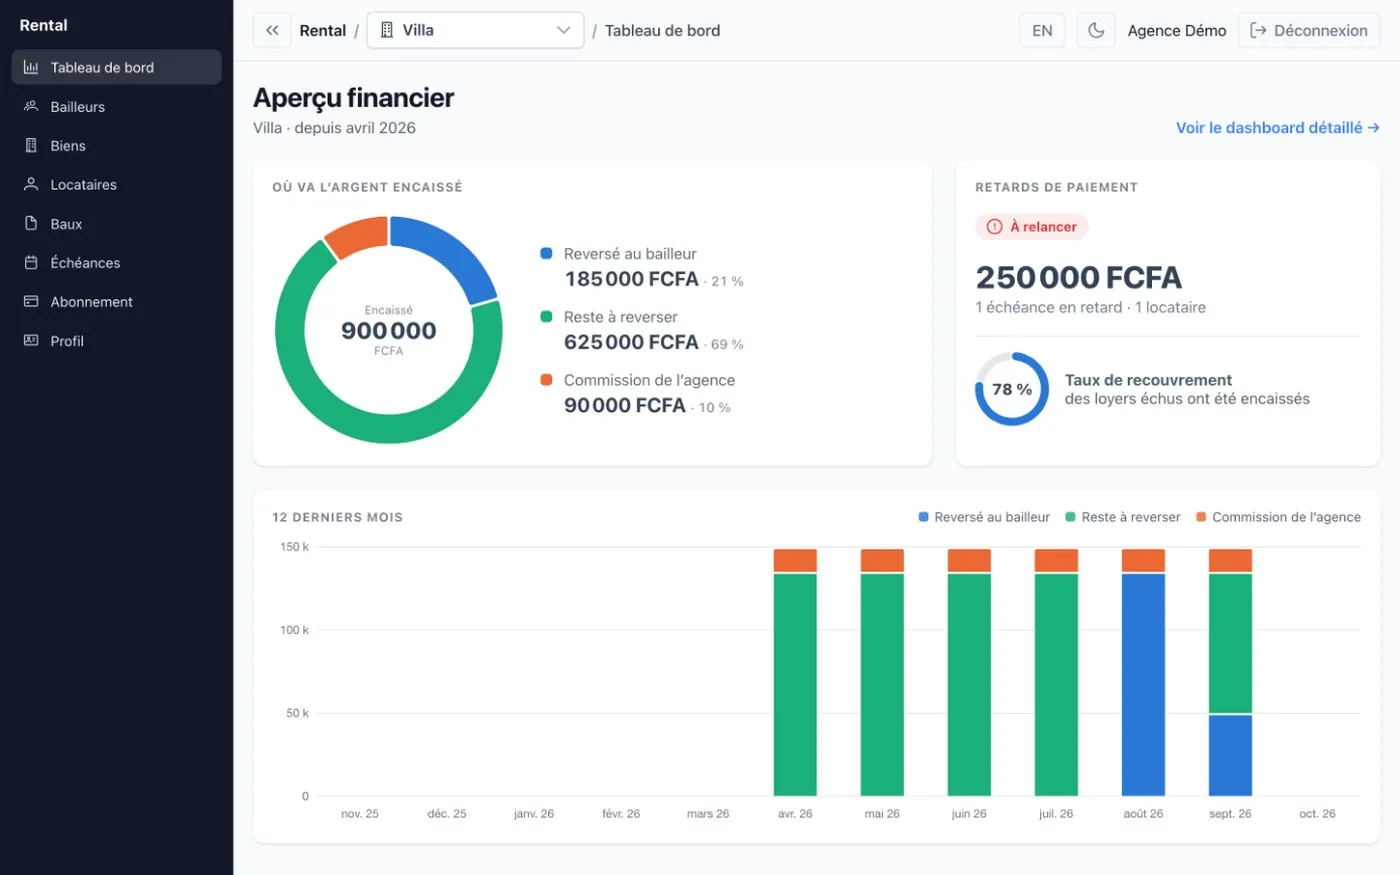
Task: Click the 1 échéance en retard text
Action: coord(1049,308)
